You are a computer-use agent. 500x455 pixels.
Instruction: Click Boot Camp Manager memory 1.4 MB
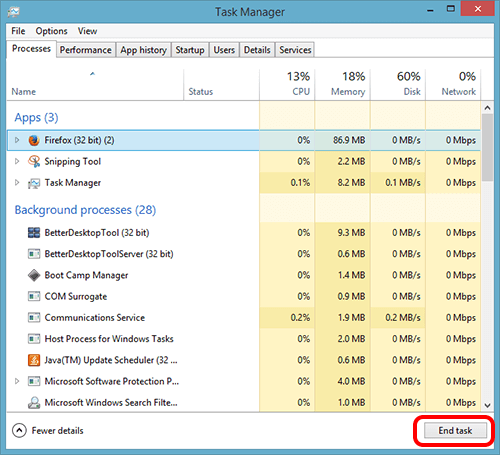[351, 275]
